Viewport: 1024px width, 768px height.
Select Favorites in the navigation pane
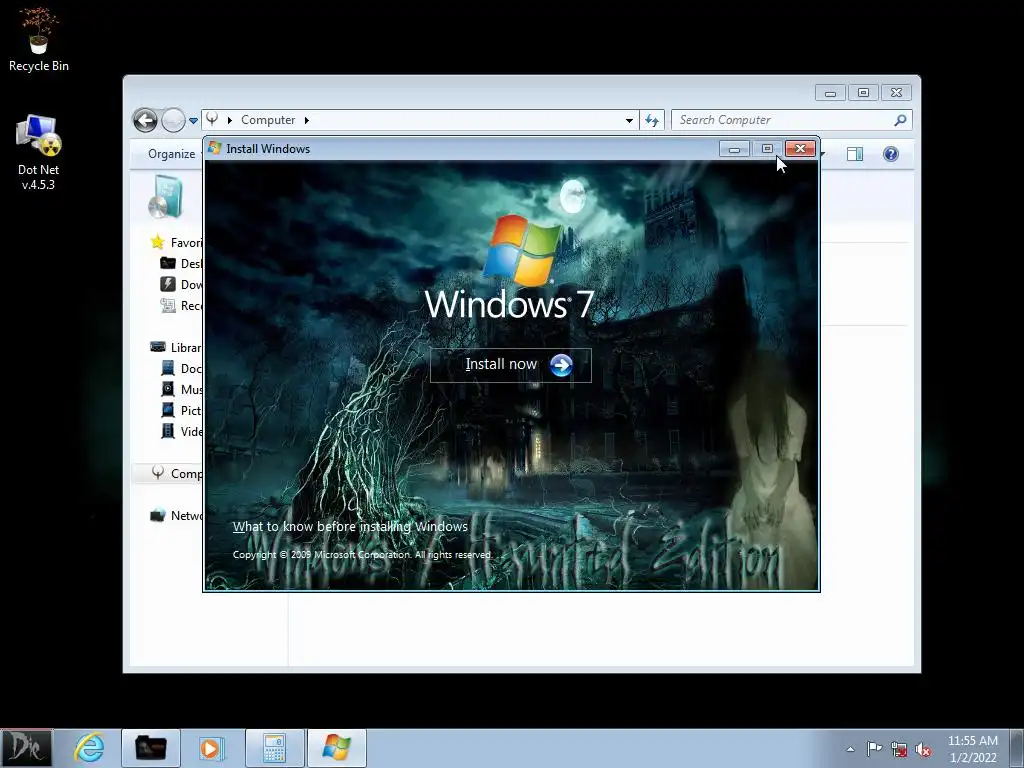coord(176,243)
